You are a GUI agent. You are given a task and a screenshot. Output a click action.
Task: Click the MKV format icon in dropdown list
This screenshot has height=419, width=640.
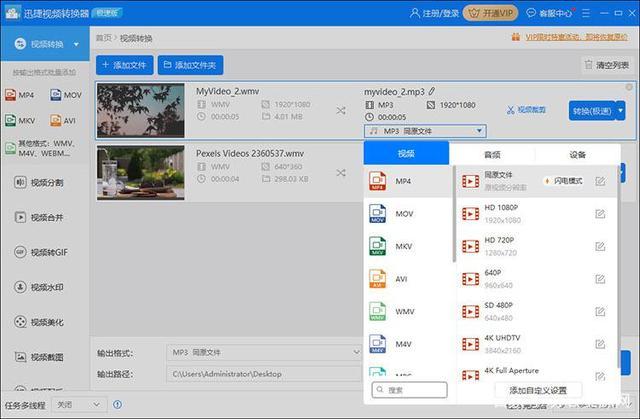click(377, 246)
